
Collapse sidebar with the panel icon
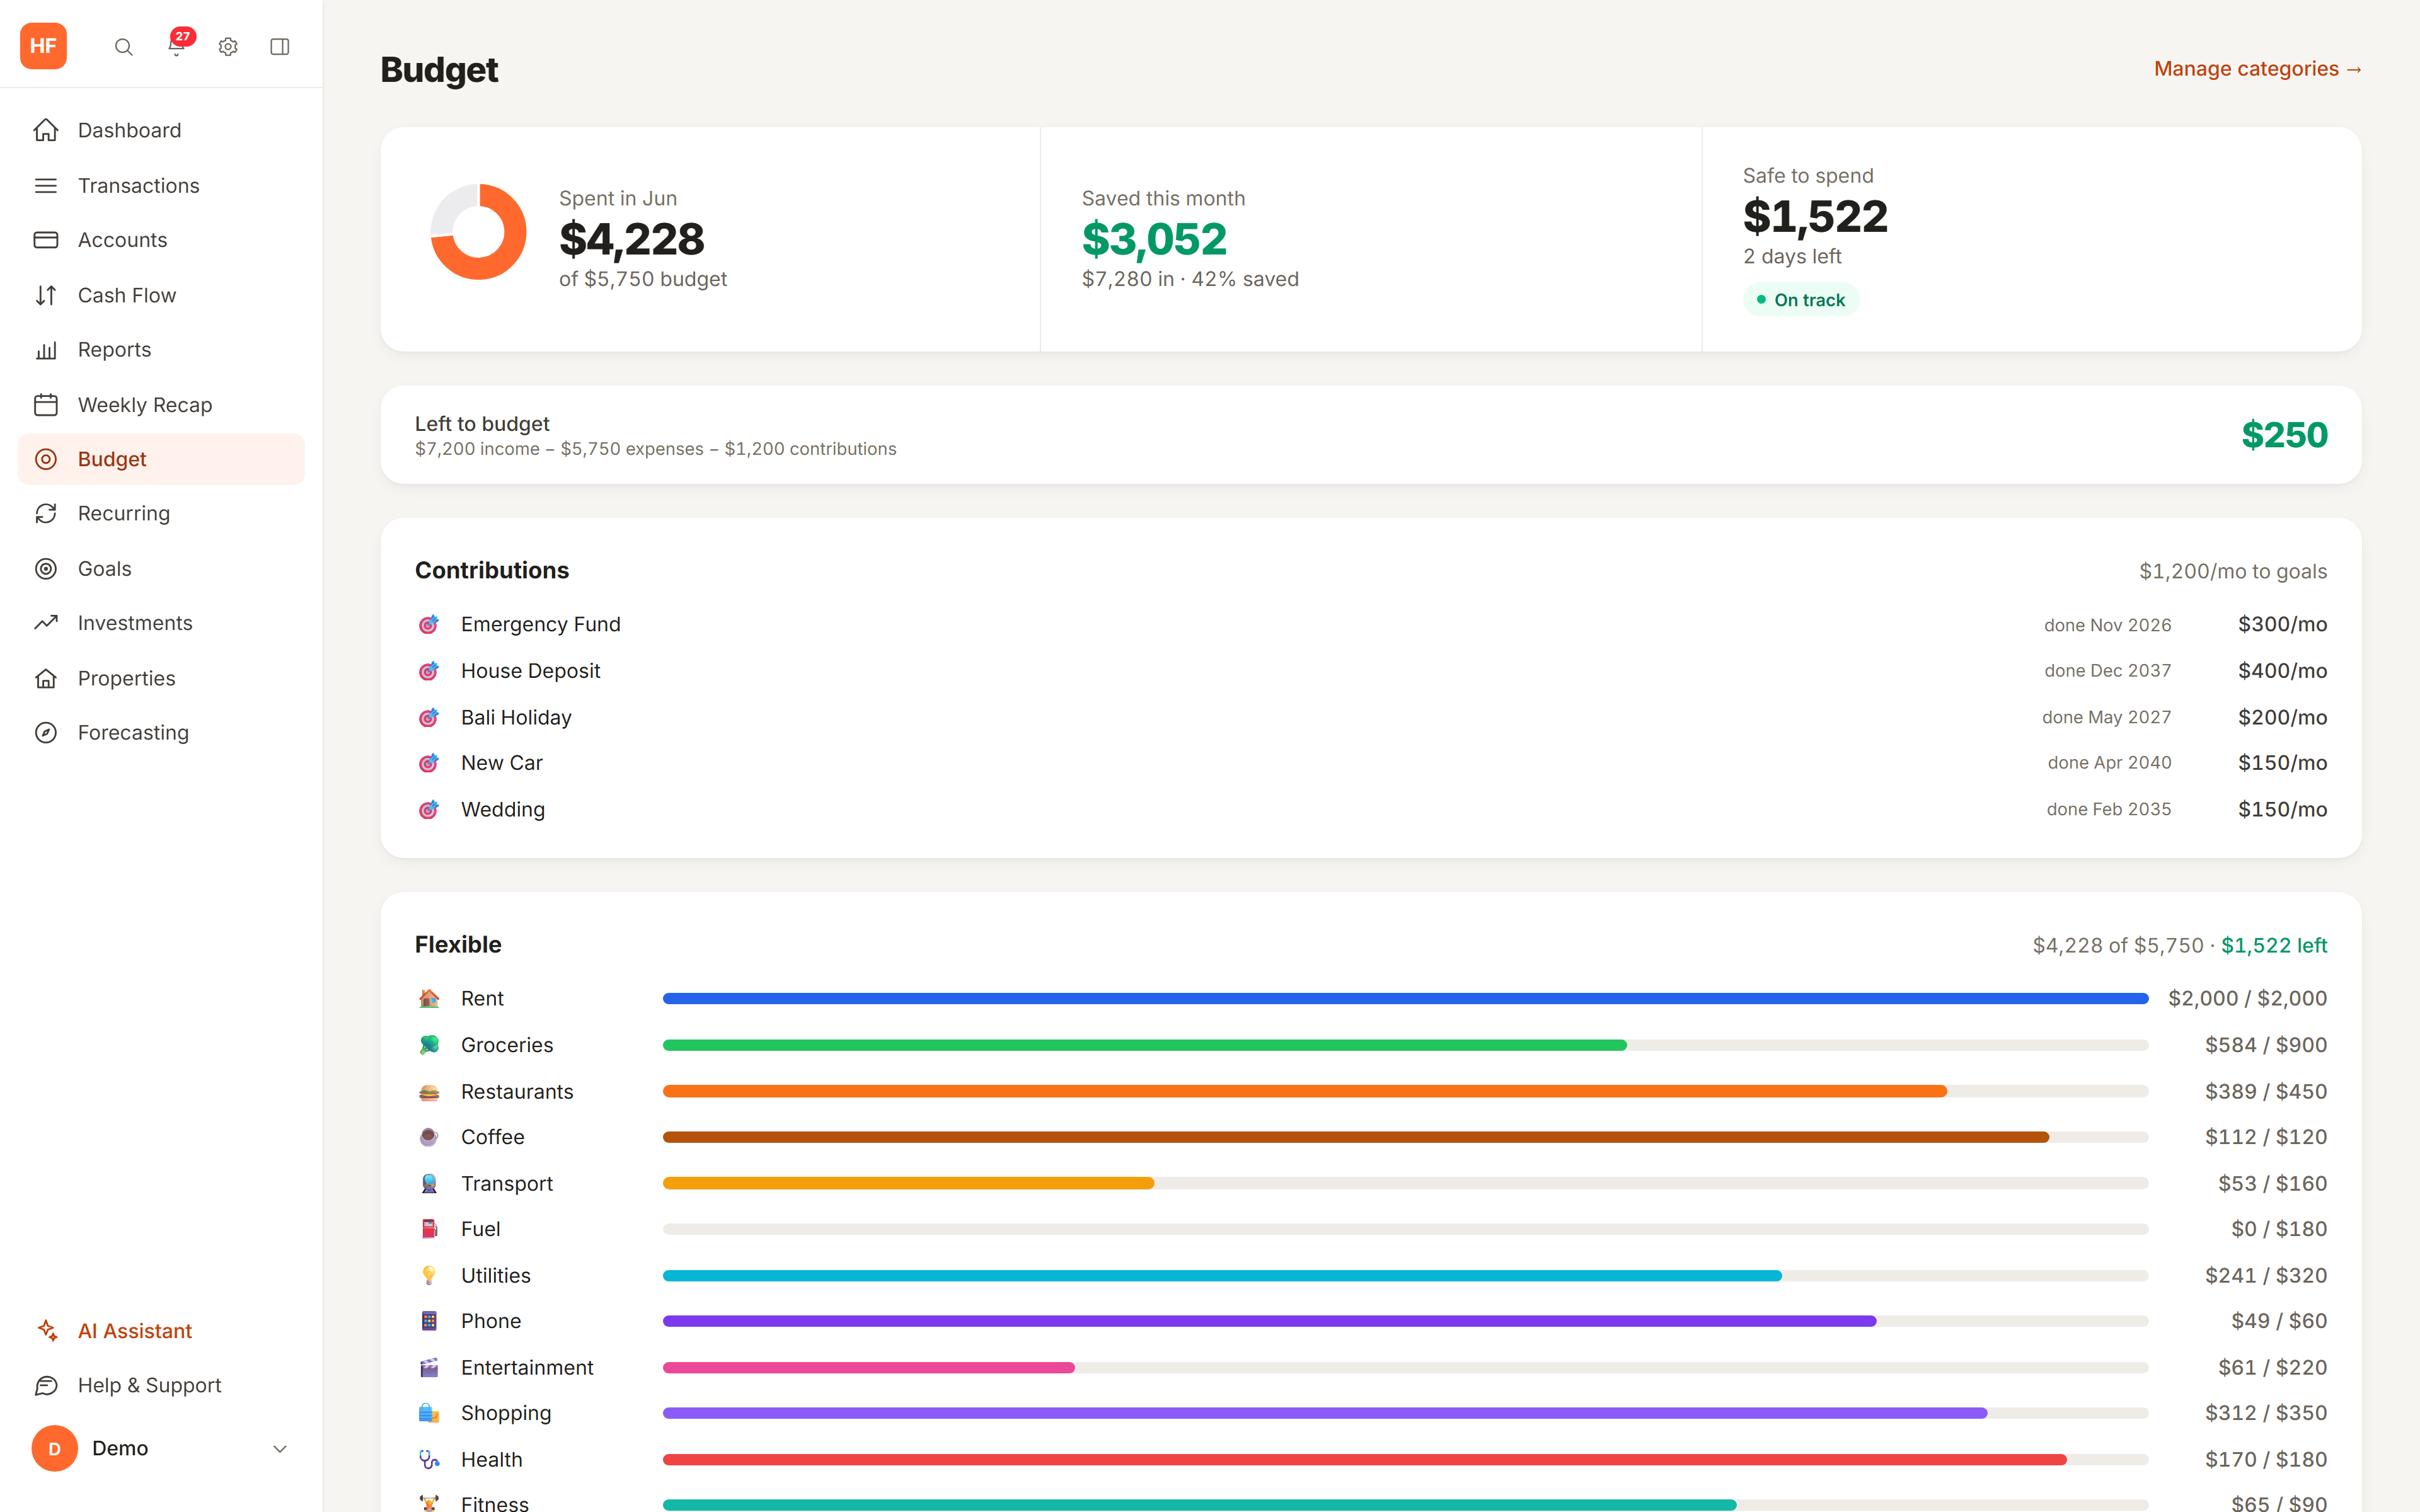coord(280,47)
